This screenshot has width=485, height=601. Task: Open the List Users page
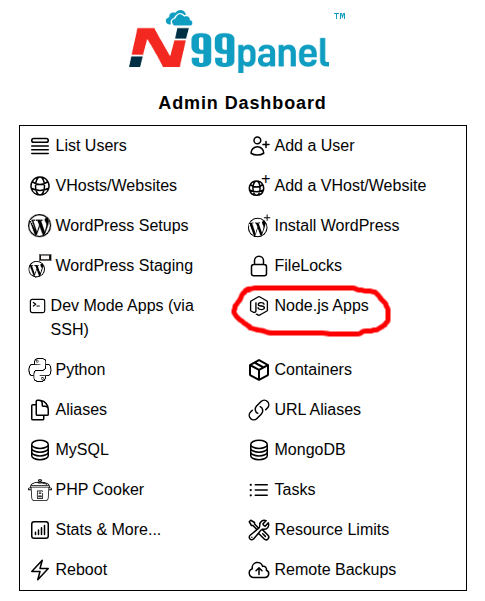[x=91, y=146]
